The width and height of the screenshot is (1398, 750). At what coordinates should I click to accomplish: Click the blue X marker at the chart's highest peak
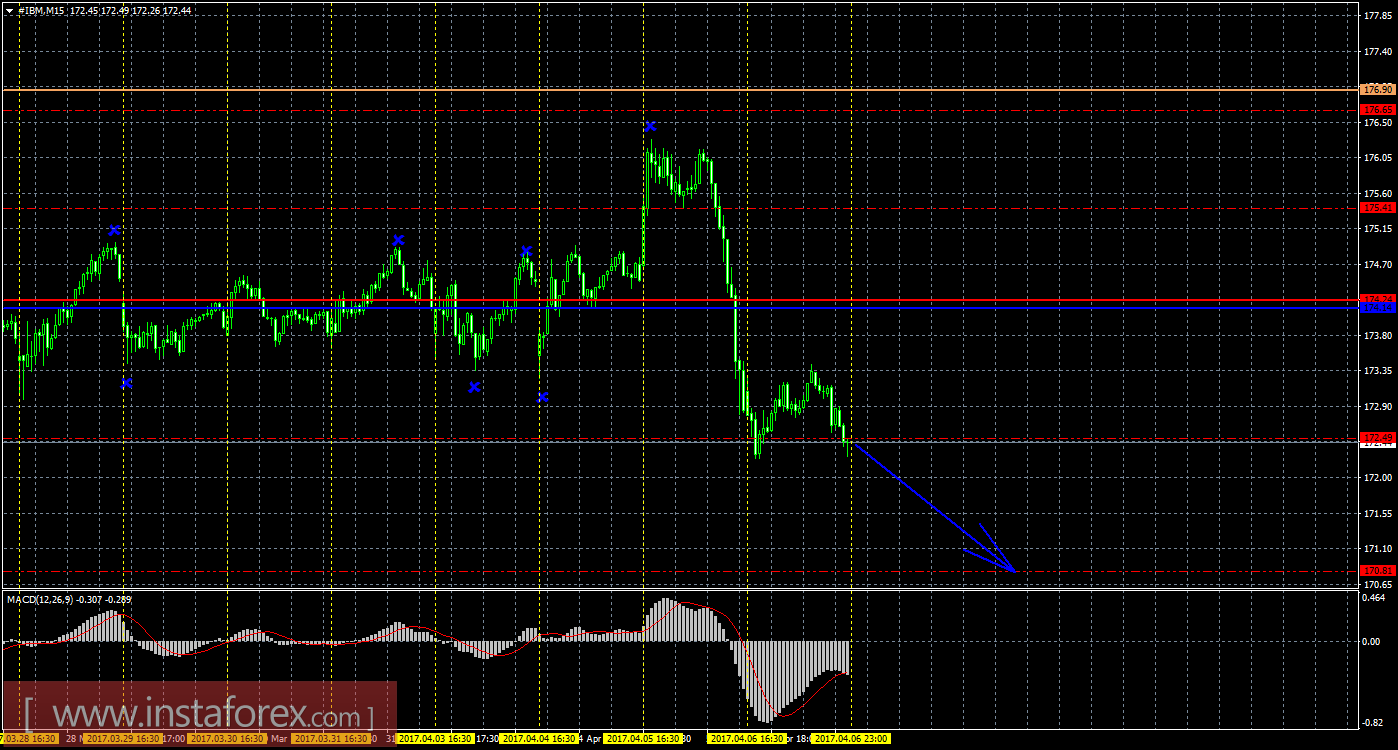[650, 127]
